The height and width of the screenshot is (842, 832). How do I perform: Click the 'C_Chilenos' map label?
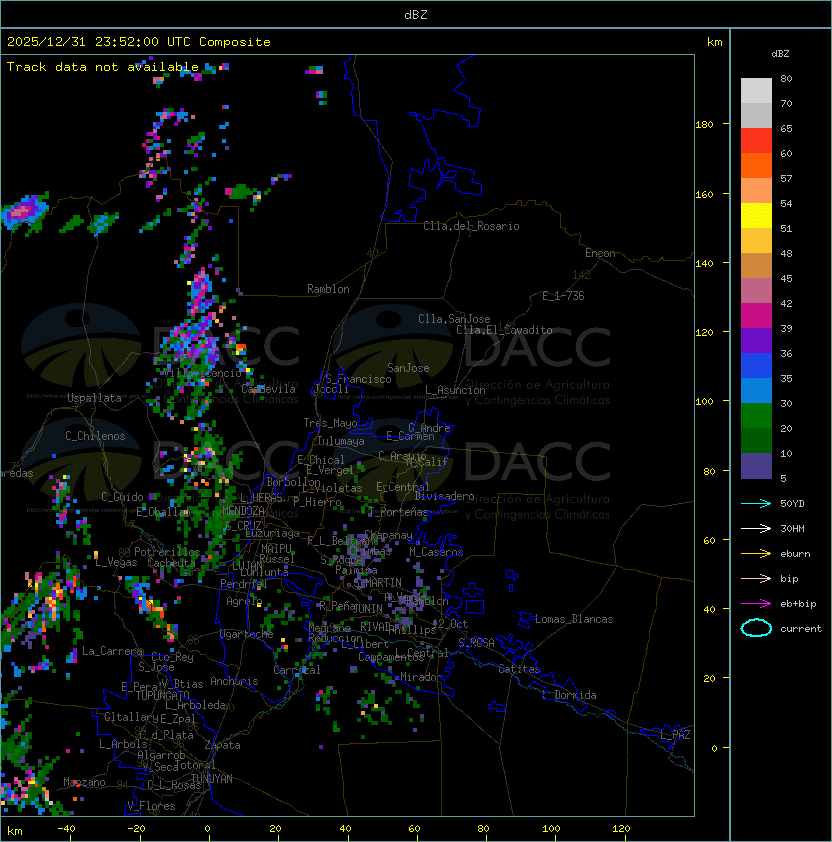click(95, 436)
